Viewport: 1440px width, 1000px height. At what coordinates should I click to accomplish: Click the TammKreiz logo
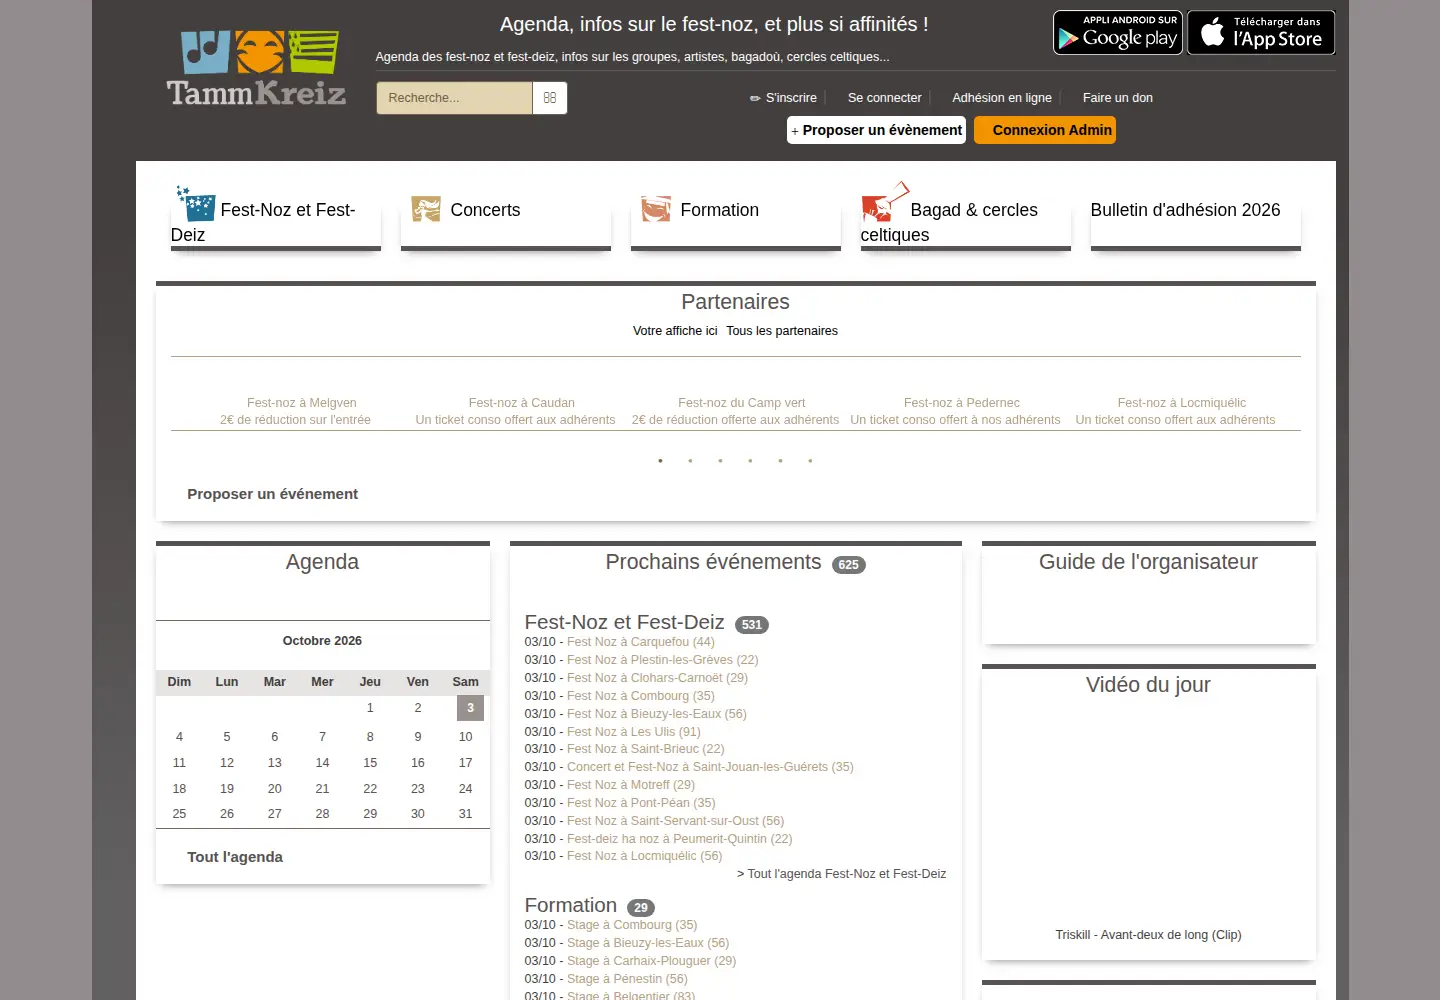[x=256, y=68]
